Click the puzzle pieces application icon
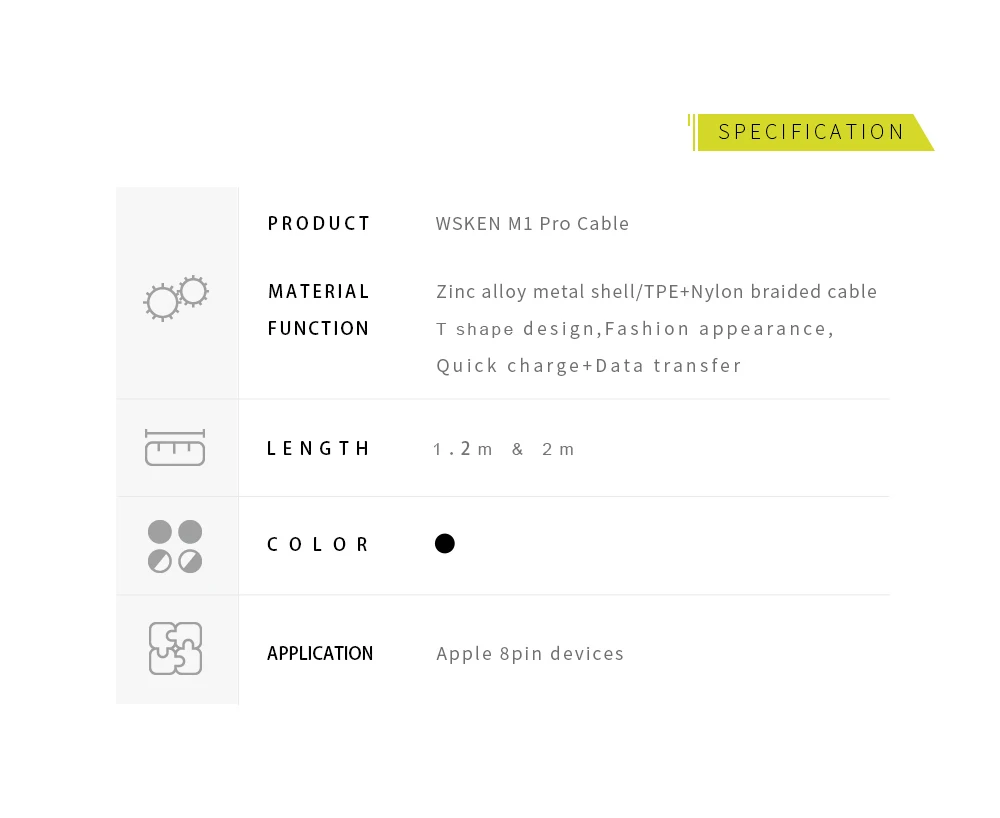 coord(175,648)
